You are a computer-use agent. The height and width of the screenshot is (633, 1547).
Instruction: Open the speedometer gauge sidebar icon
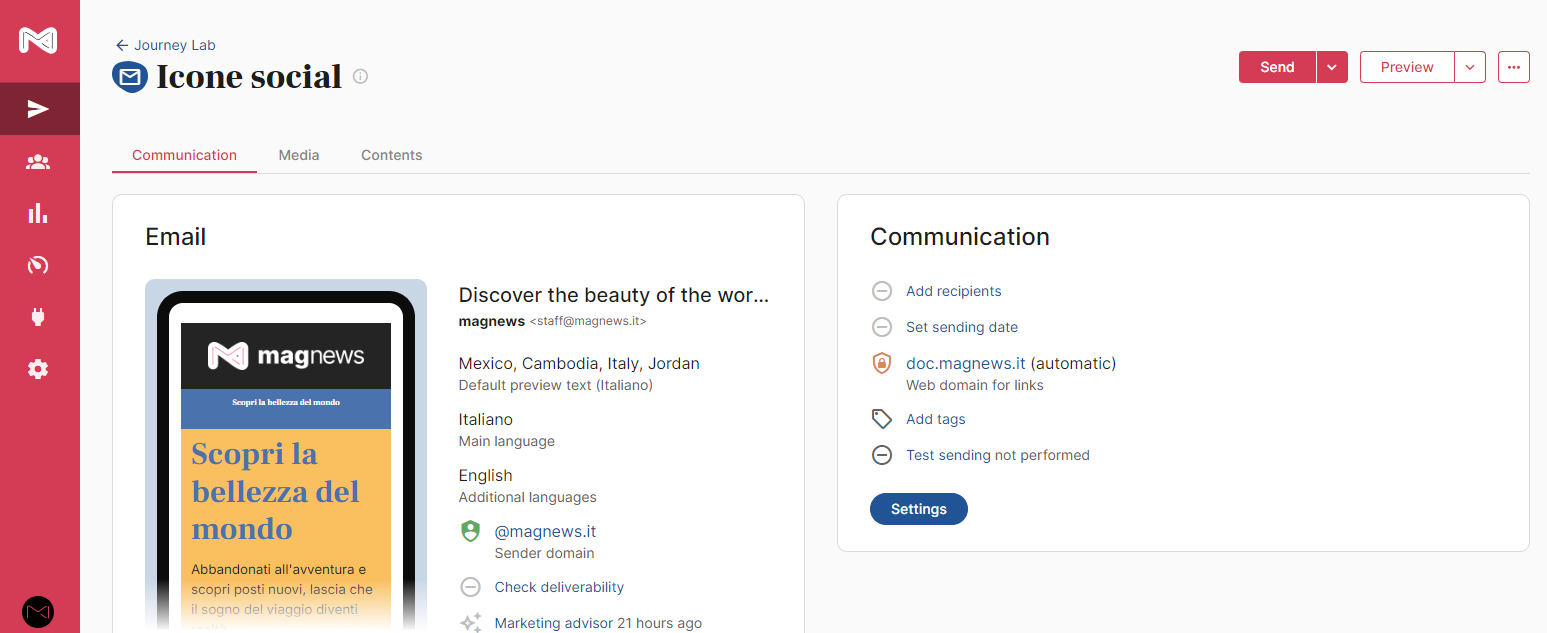pyautogui.click(x=38, y=265)
